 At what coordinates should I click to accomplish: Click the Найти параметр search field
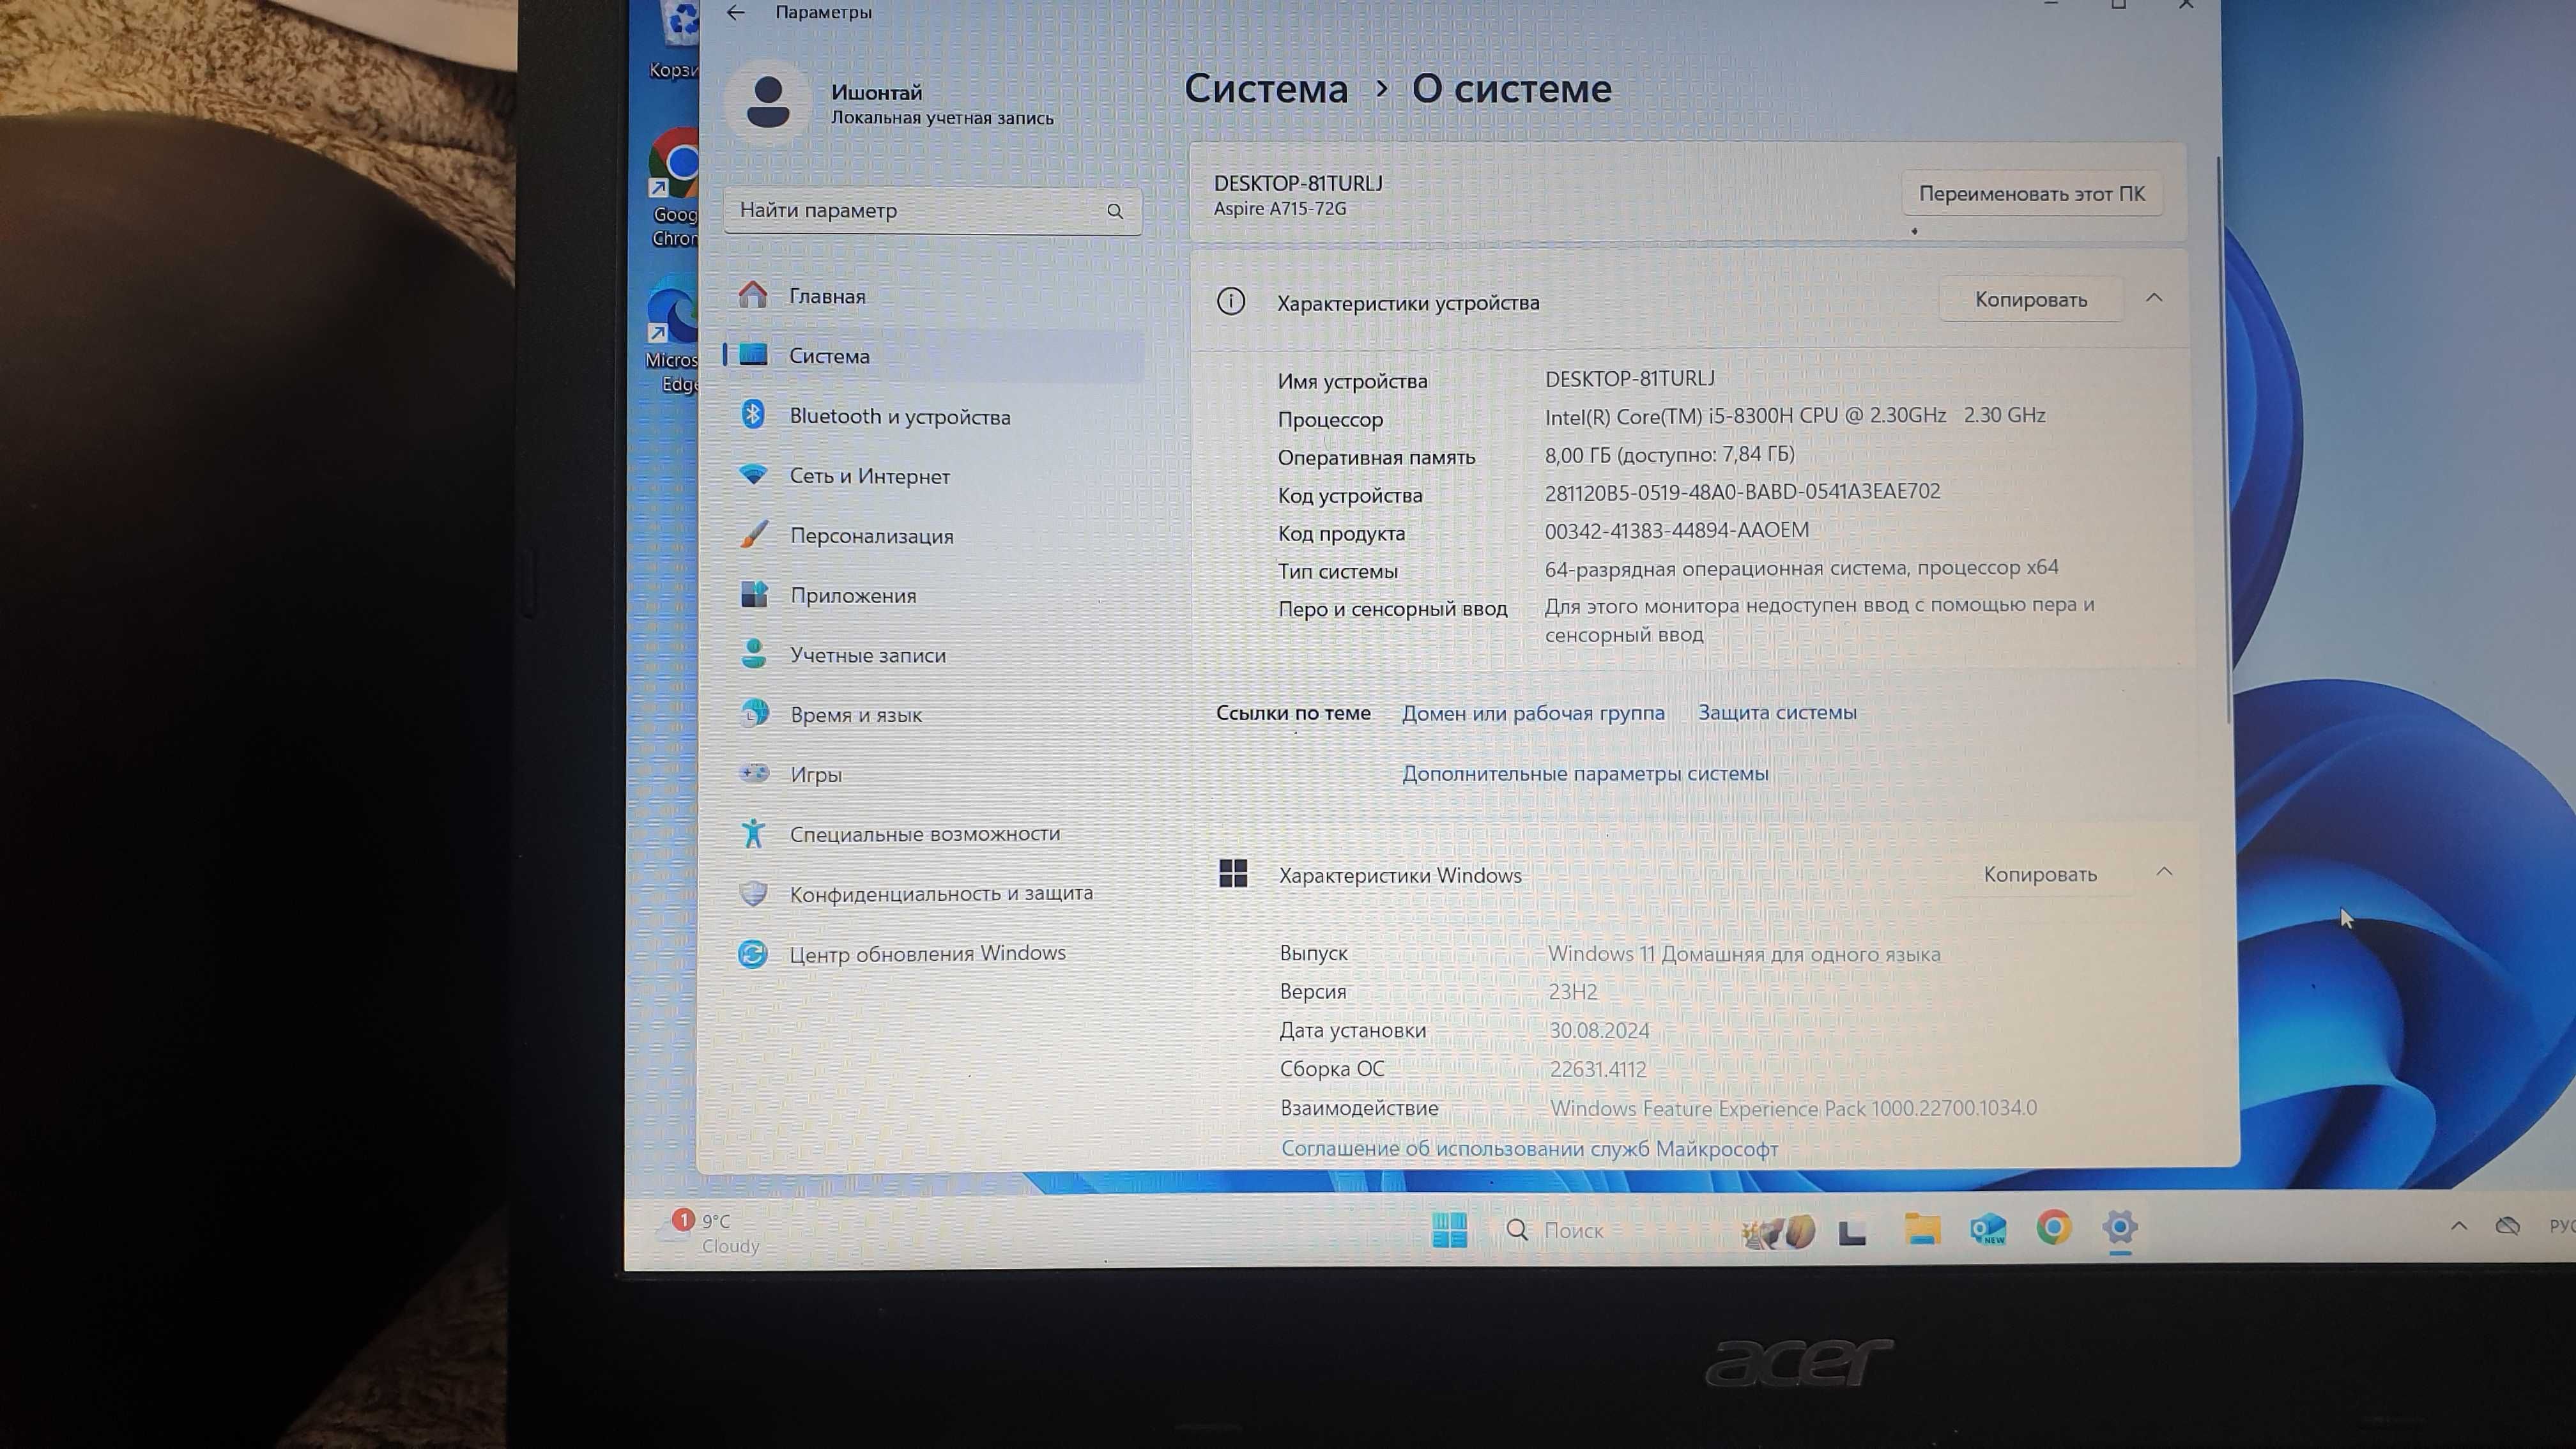(x=932, y=211)
